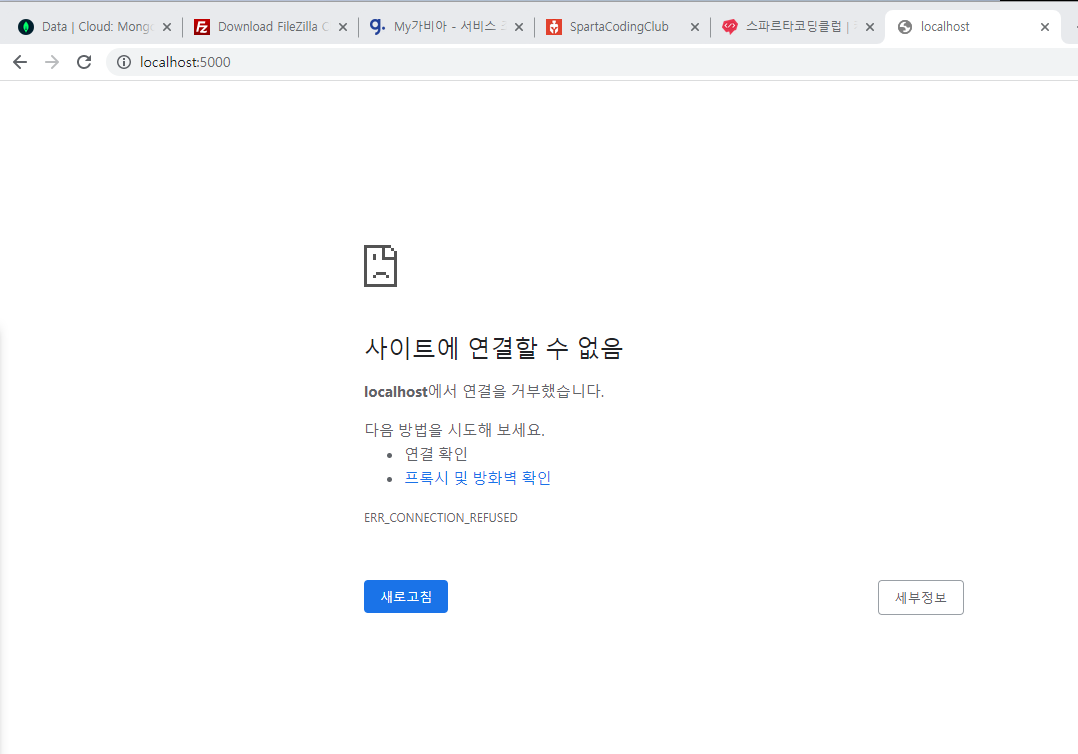This screenshot has height=754, width=1078.
Task: Click the FileZilla favicon
Action: click(x=201, y=27)
